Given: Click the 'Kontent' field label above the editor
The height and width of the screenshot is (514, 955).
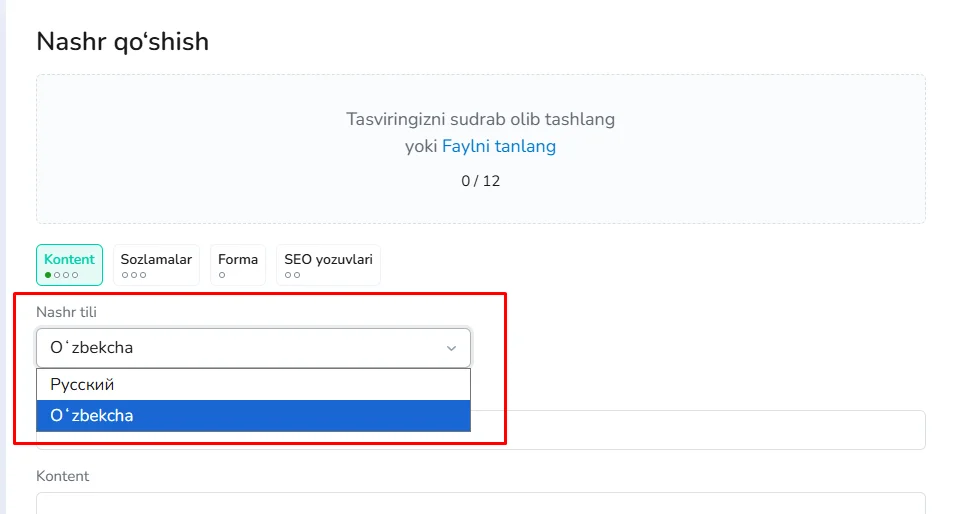Looking at the screenshot, I should click(x=62, y=476).
